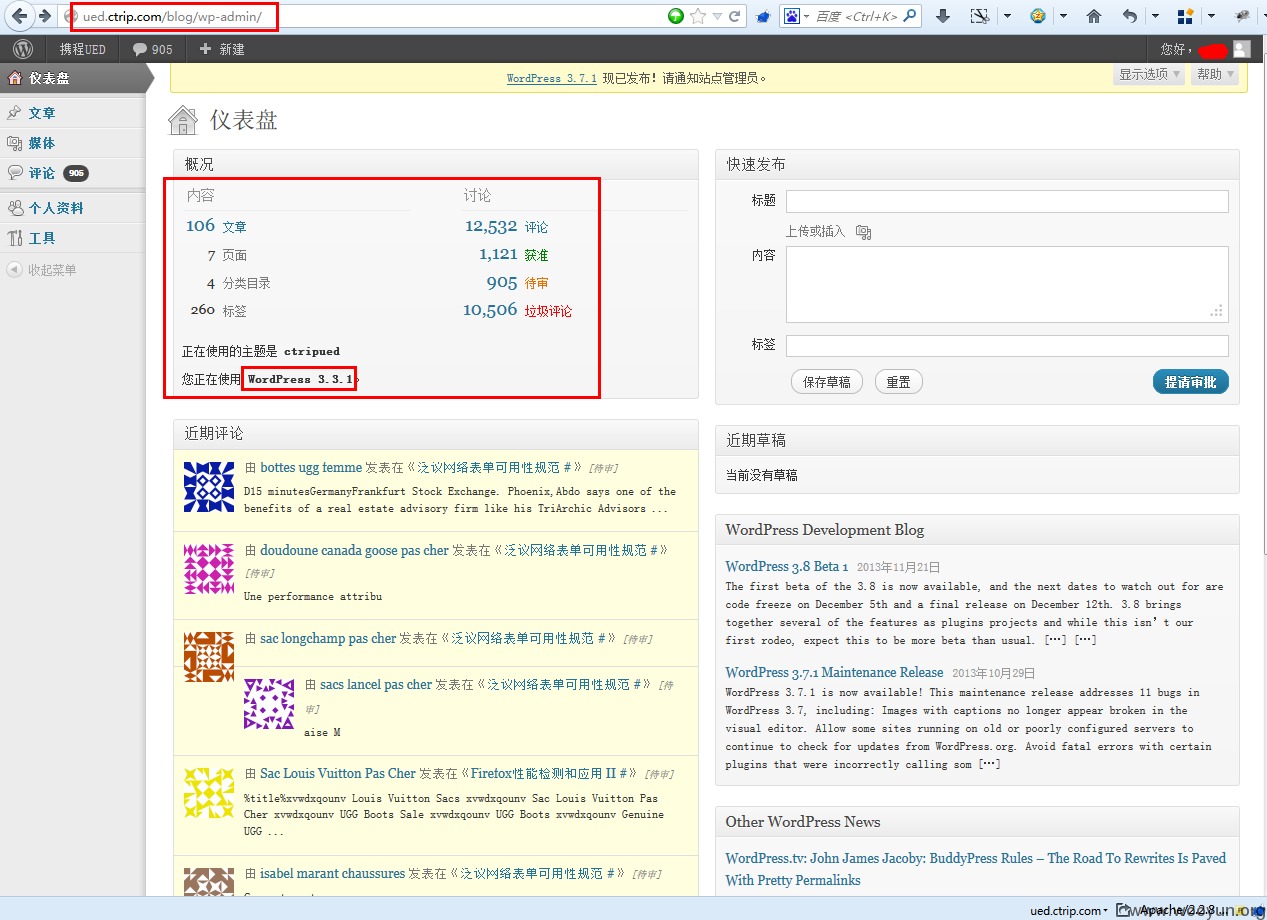Click the undo arrow toolbar icon
This screenshot has height=920, width=1267.
point(1129,16)
